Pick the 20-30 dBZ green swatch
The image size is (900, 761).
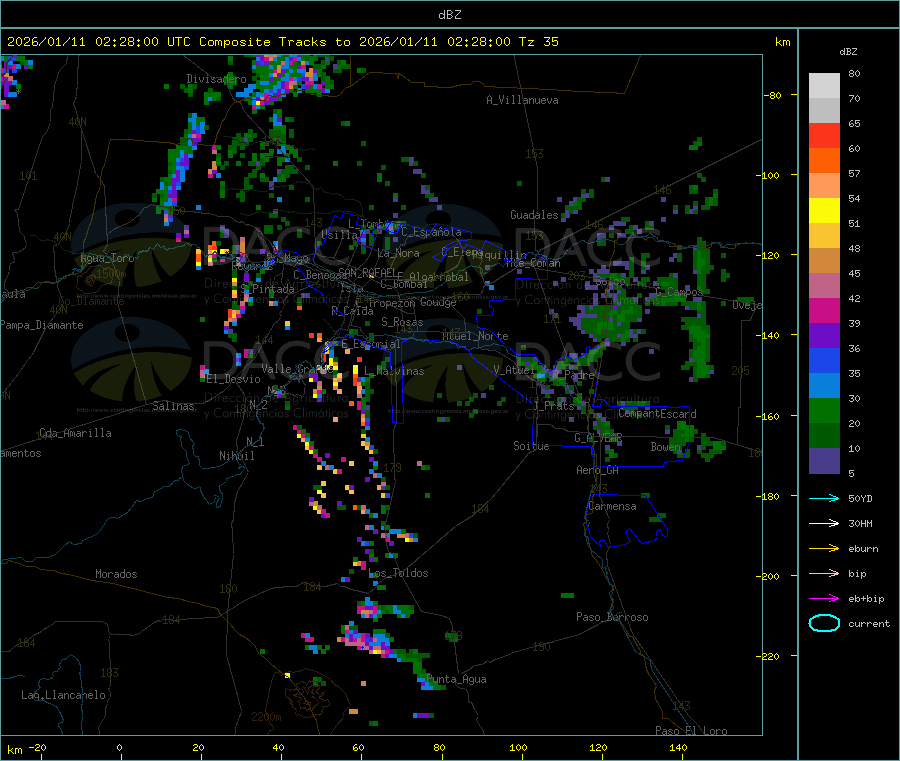pyautogui.click(x=824, y=410)
